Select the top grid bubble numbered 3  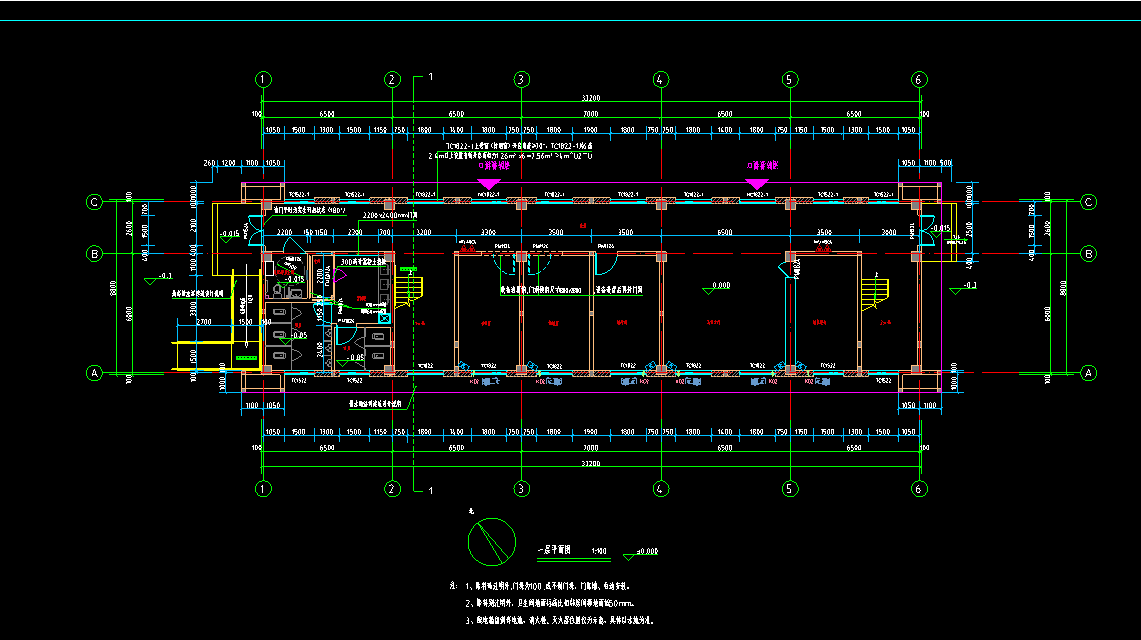tap(521, 79)
